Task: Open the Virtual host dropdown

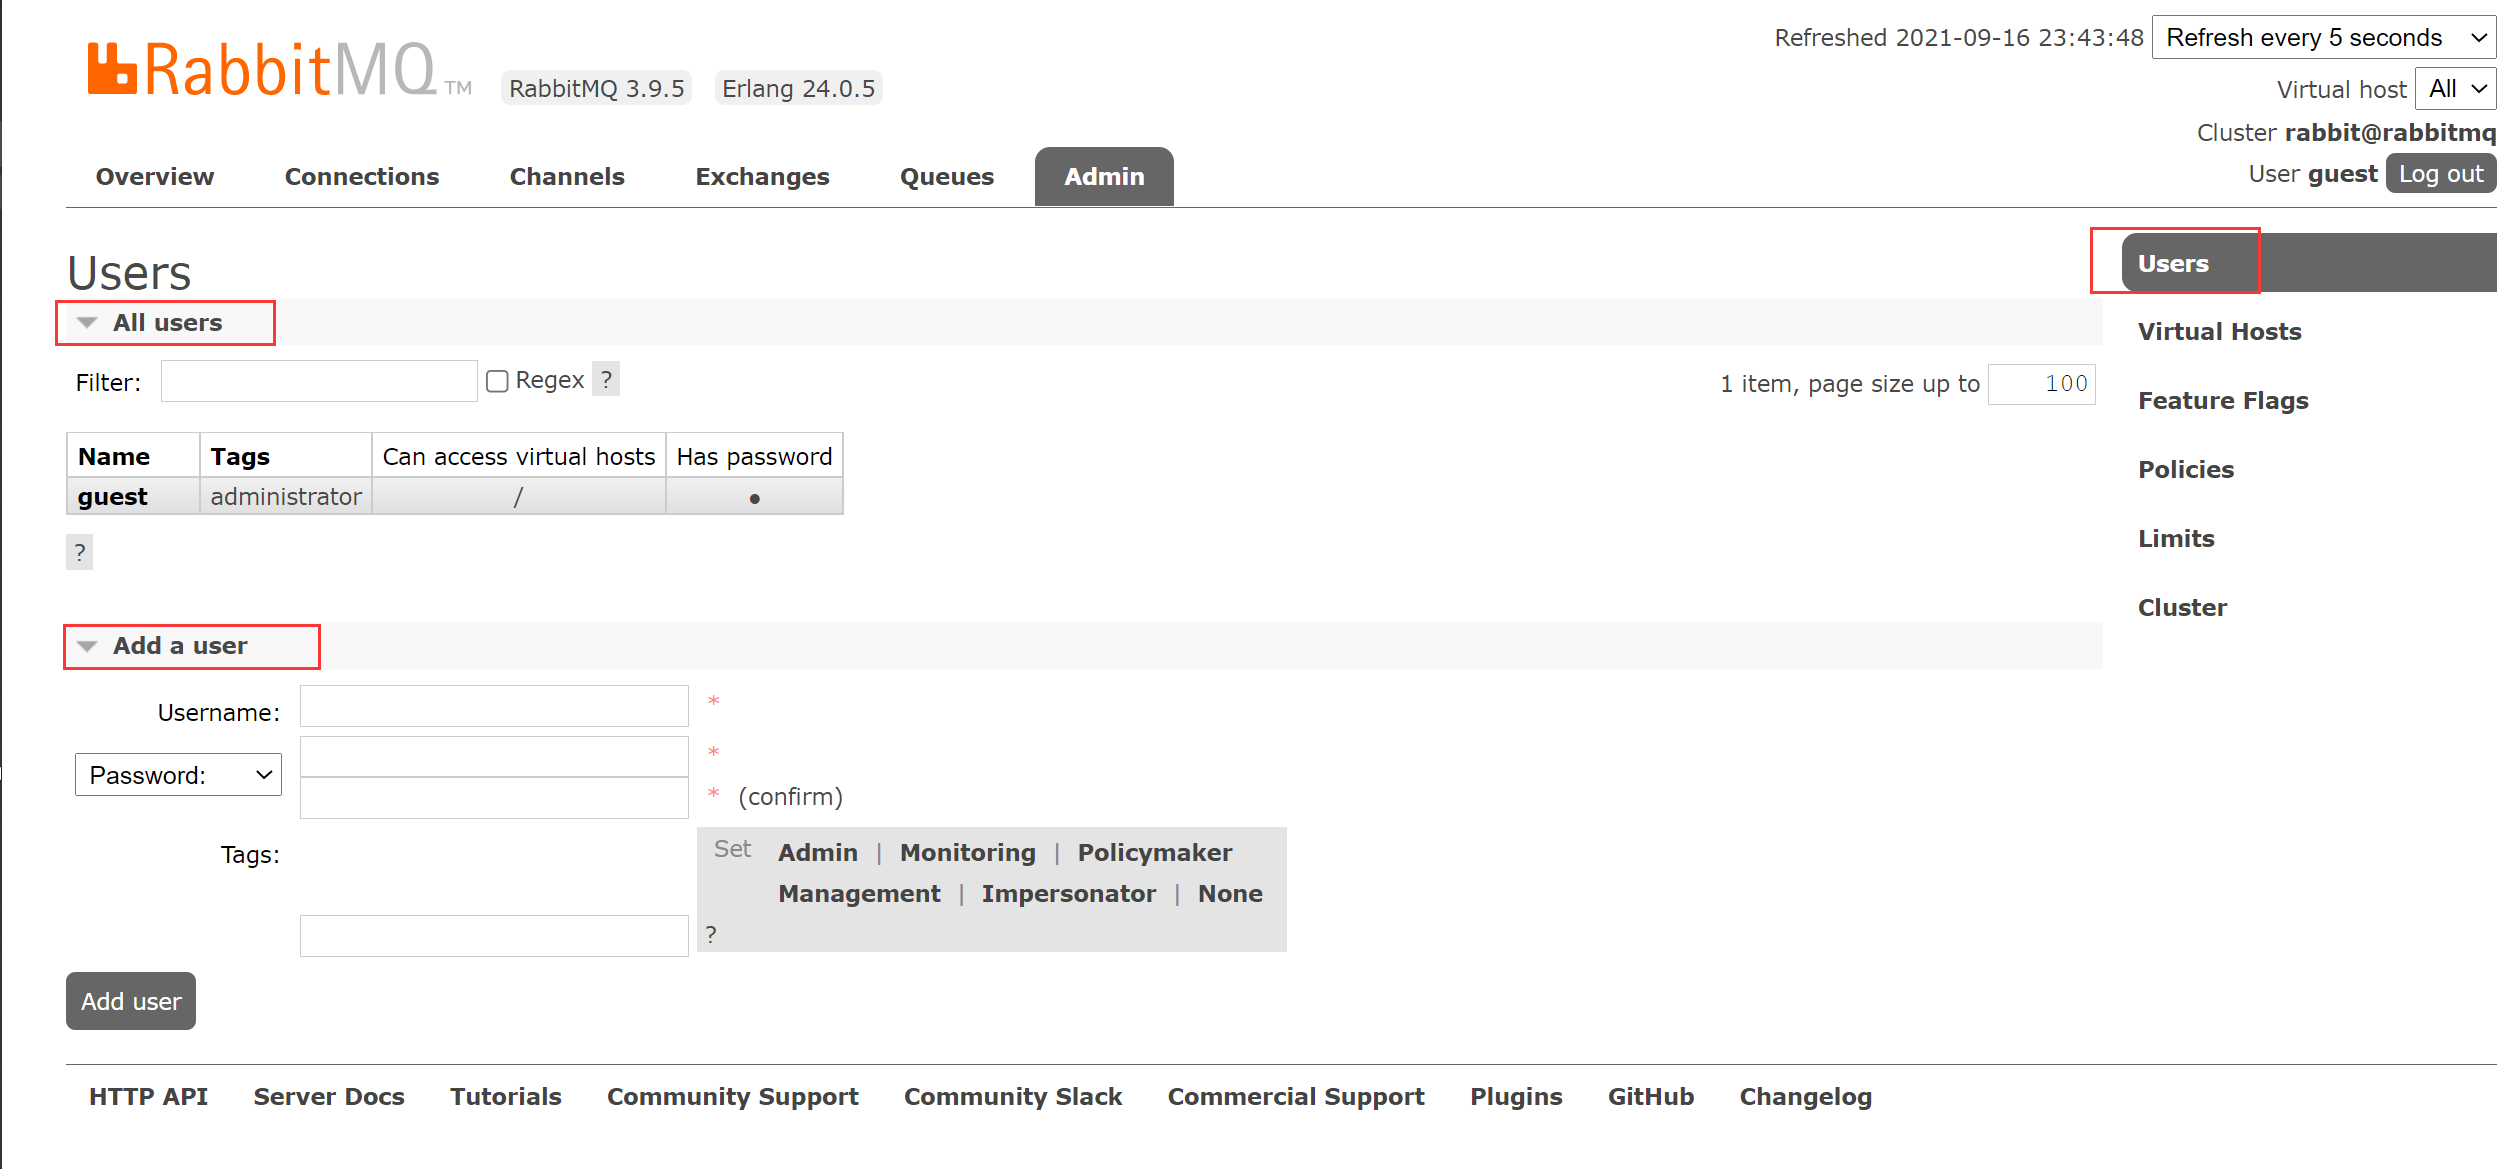Action: (2455, 89)
